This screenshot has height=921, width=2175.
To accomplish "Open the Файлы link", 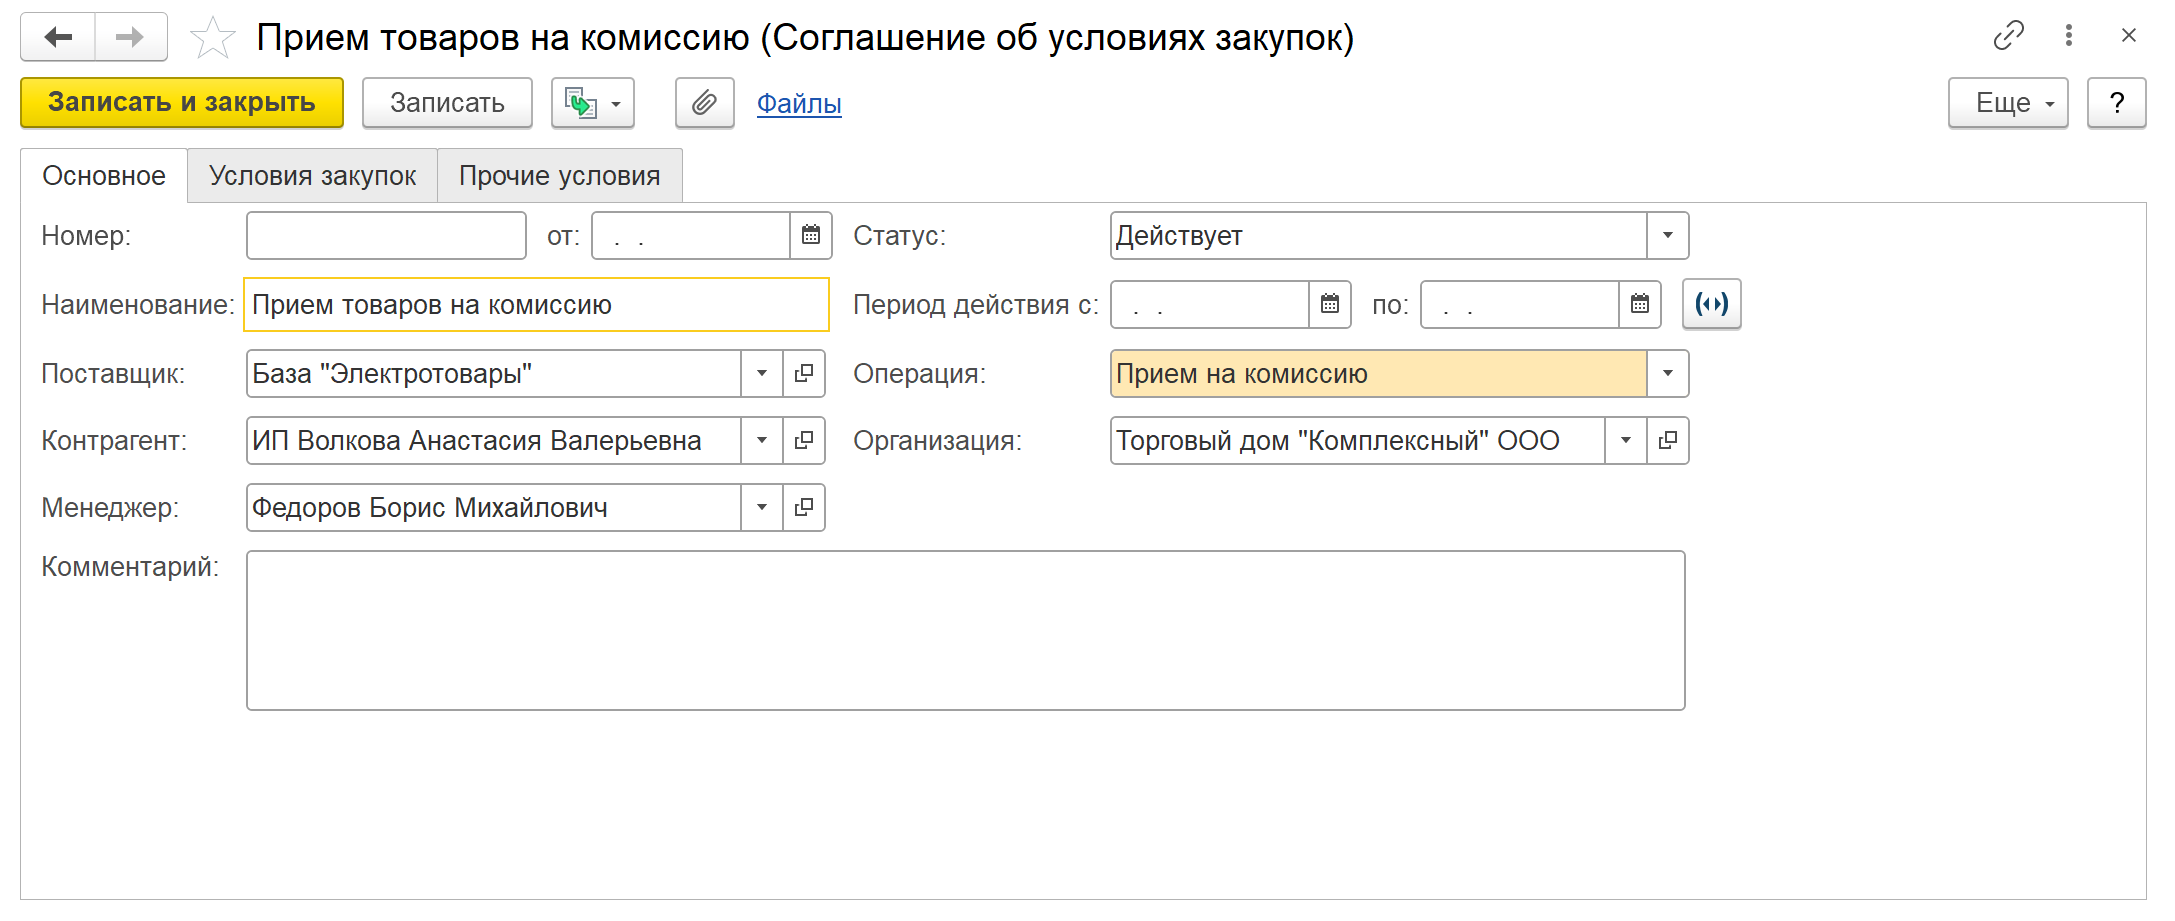I will click(798, 103).
